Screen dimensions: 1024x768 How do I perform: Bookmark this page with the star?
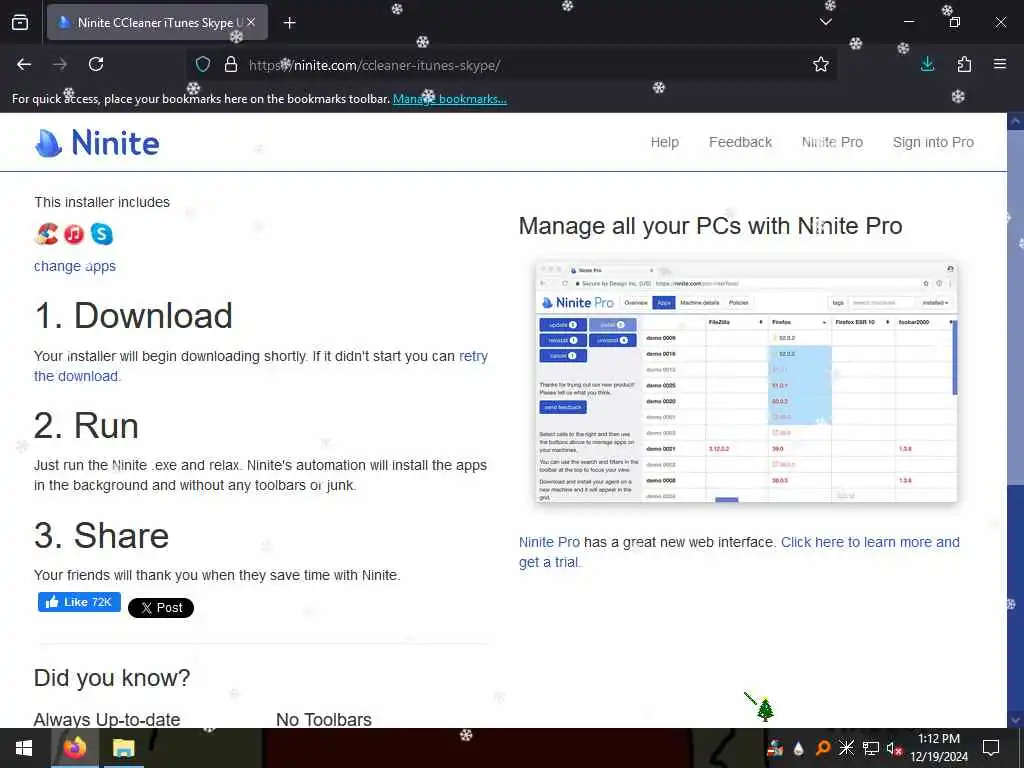pos(821,64)
